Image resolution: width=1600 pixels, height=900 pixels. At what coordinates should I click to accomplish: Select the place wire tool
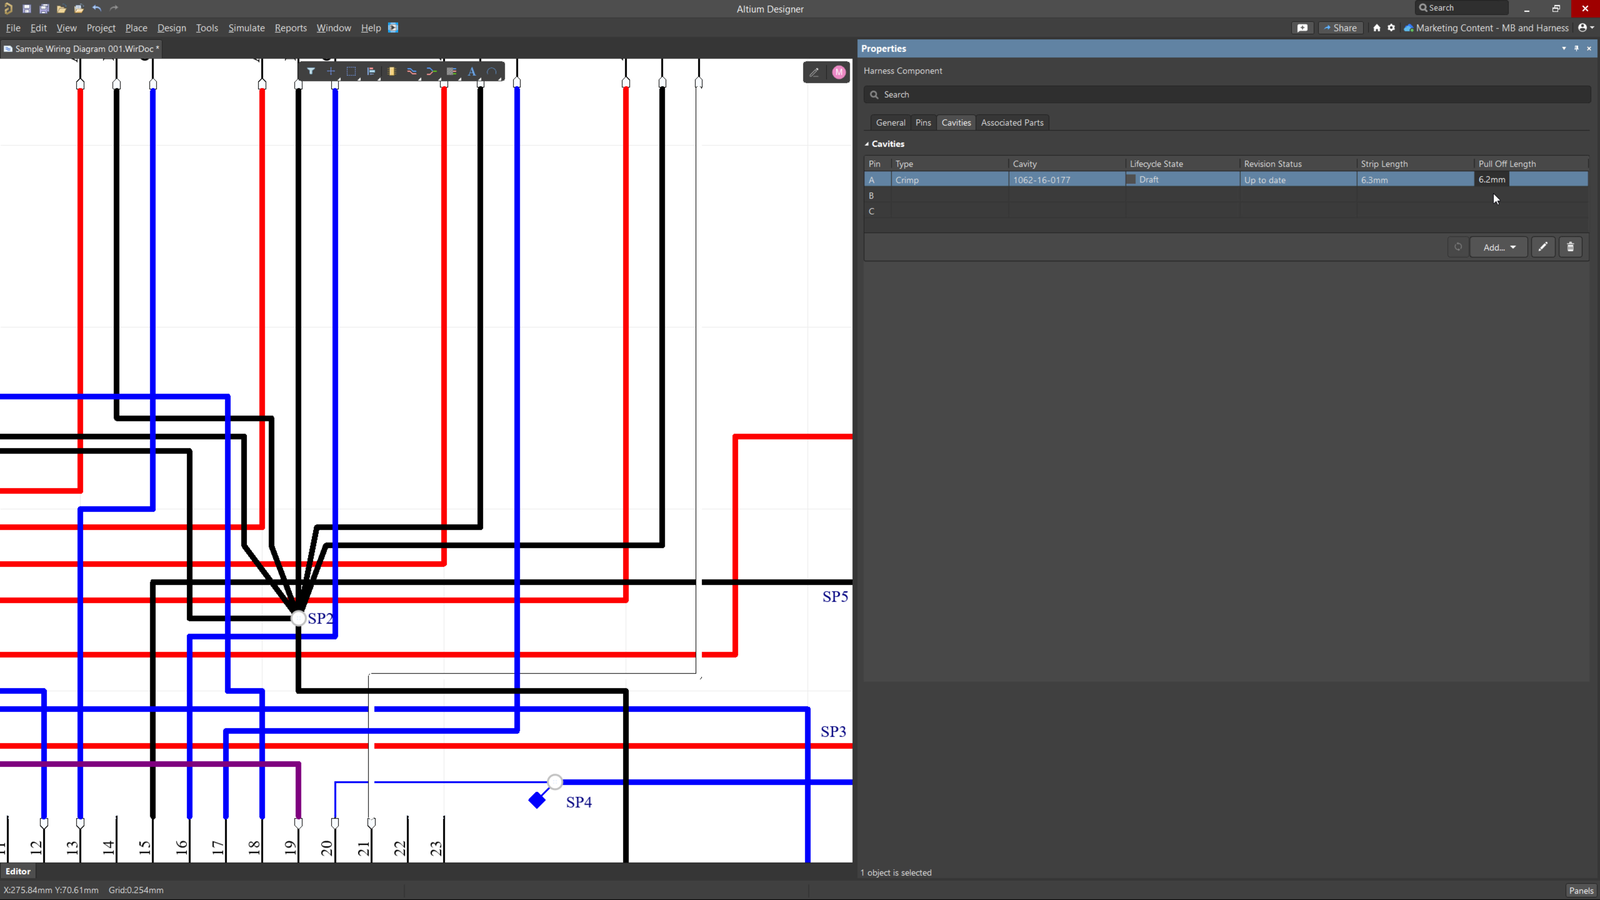(x=411, y=71)
